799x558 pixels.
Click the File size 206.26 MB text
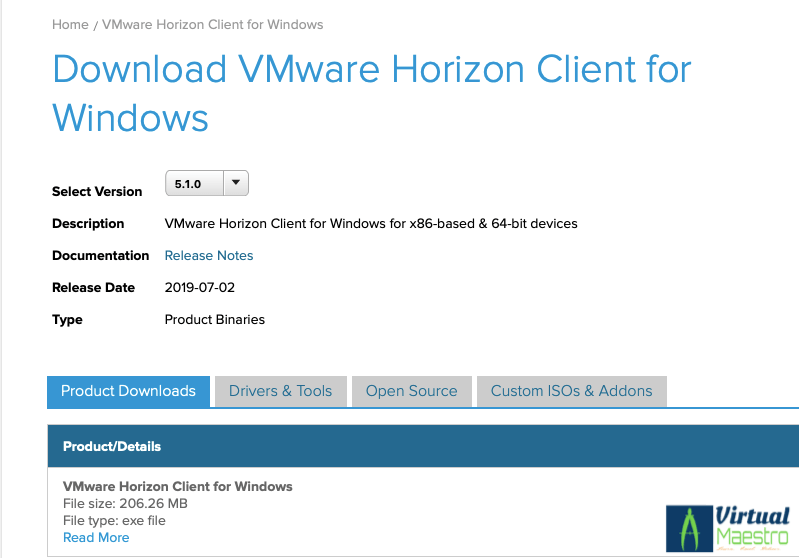tap(125, 503)
